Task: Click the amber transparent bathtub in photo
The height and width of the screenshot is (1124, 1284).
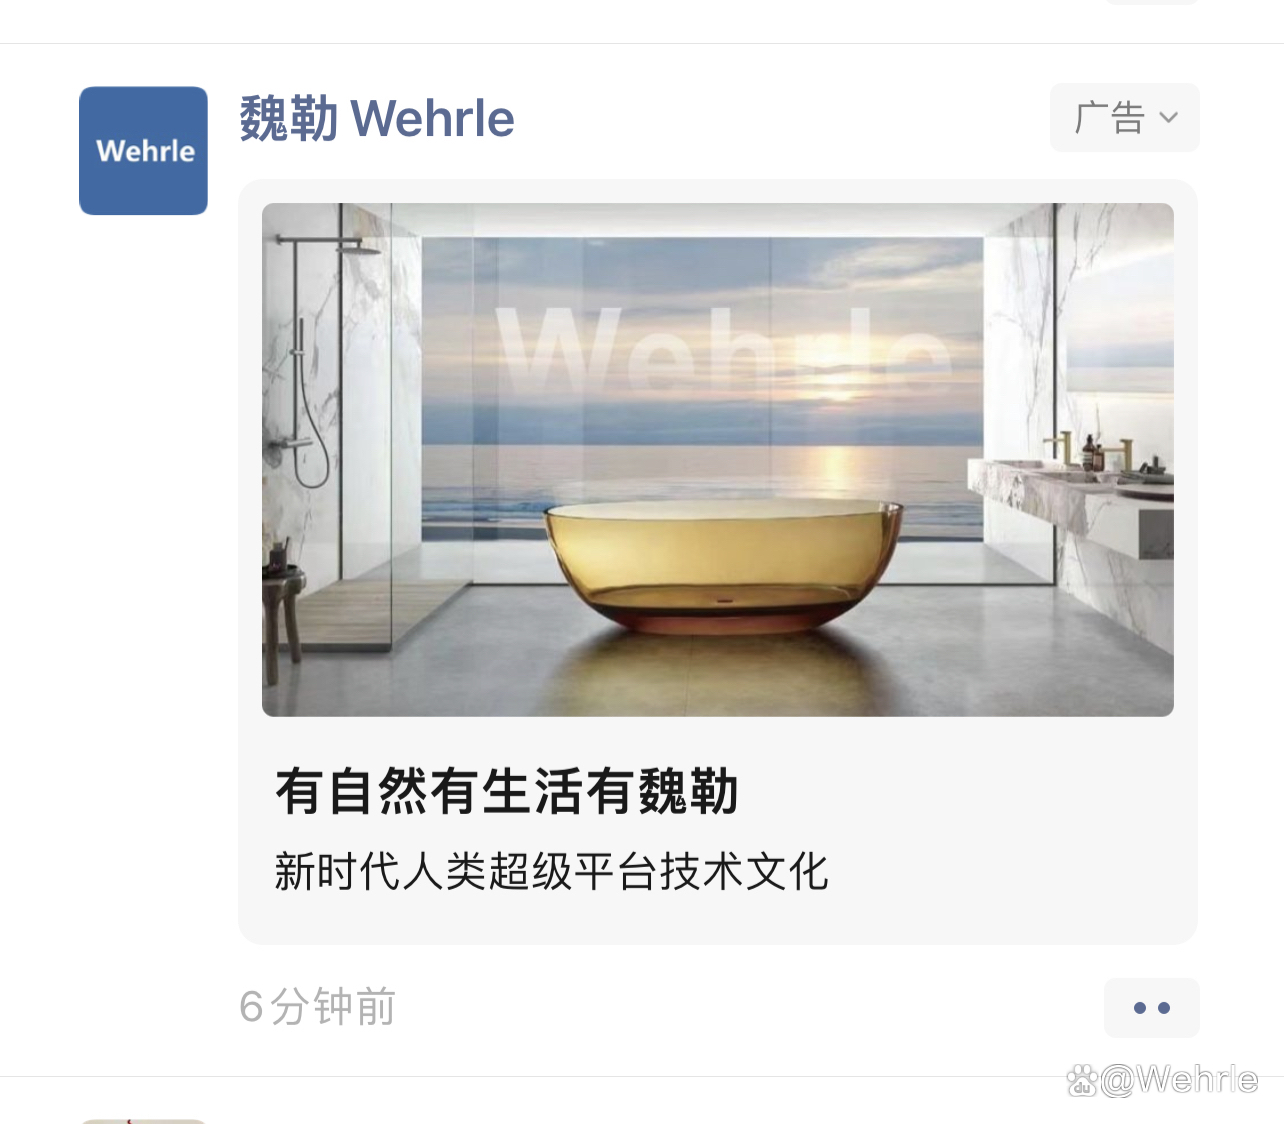Action: tap(723, 565)
